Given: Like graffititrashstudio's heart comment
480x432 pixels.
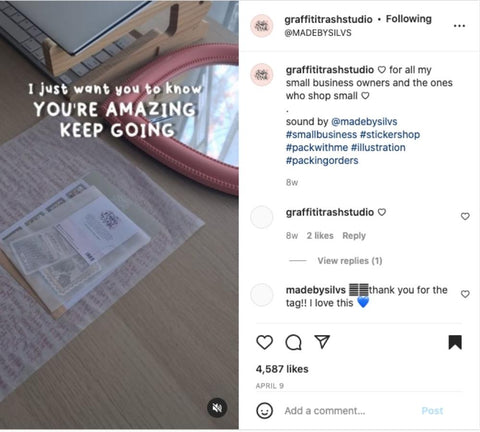Looking at the screenshot, I should pyautogui.click(x=465, y=216).
